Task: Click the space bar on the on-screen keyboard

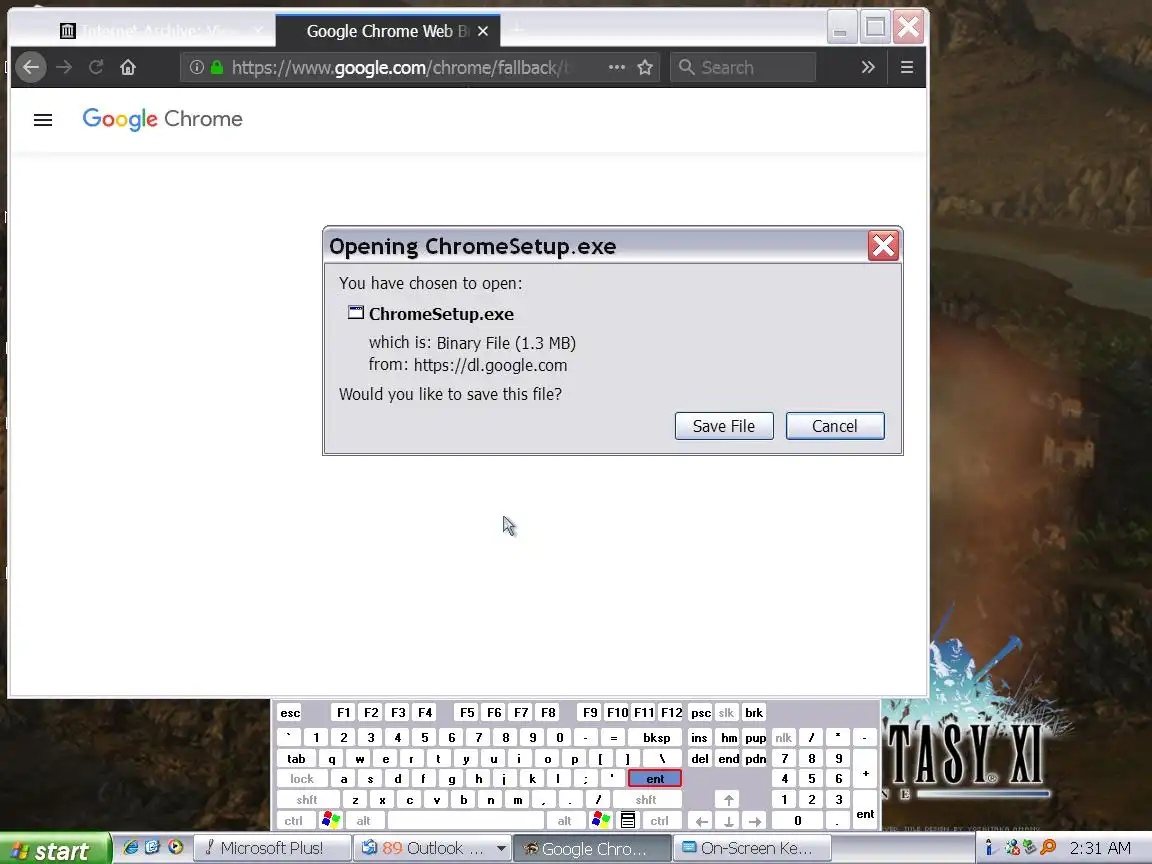Action: (466, 821)
